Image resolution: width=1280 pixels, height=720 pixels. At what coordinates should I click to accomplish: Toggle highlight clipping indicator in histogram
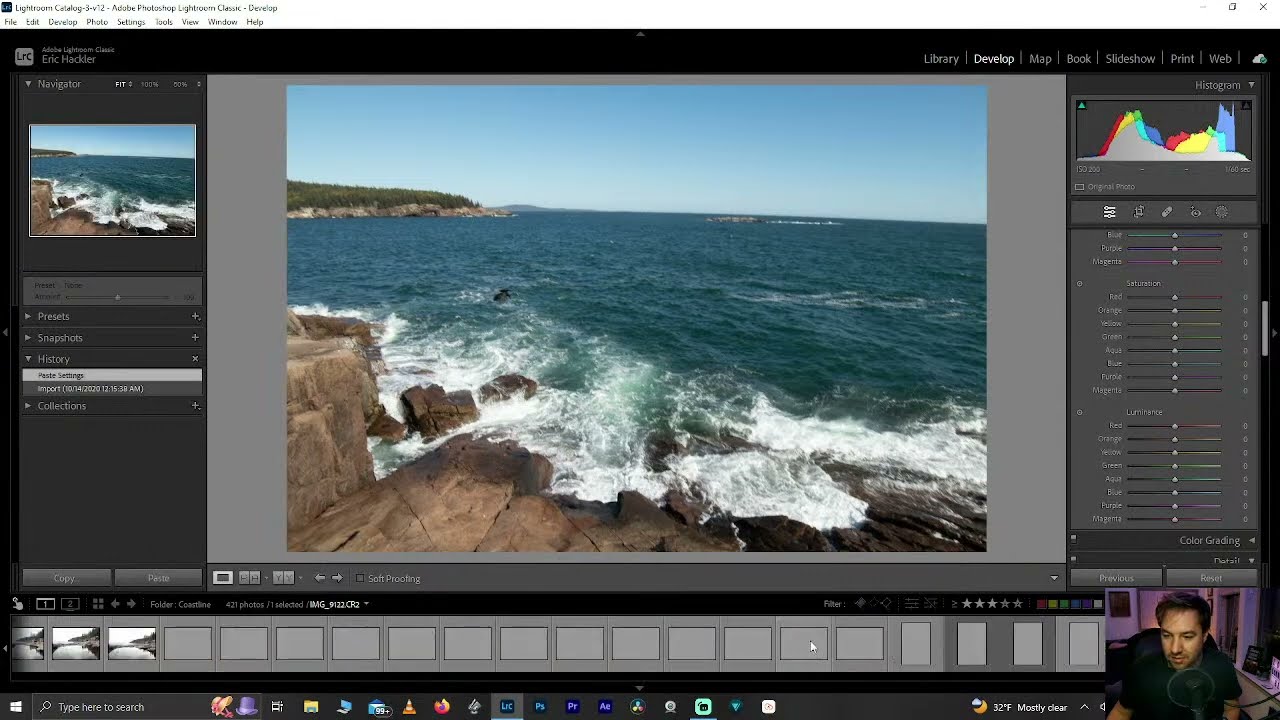[x=1246, y=105]
